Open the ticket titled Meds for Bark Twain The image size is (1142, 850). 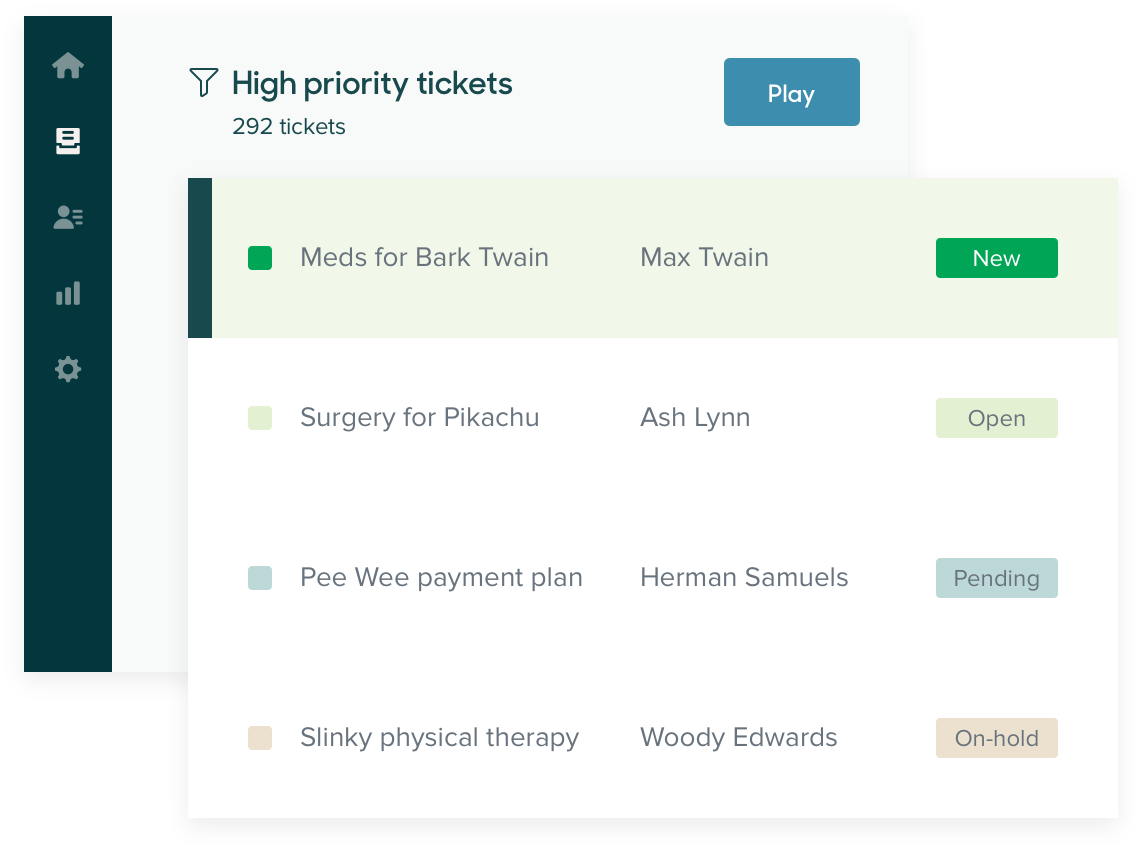[424, 257]
